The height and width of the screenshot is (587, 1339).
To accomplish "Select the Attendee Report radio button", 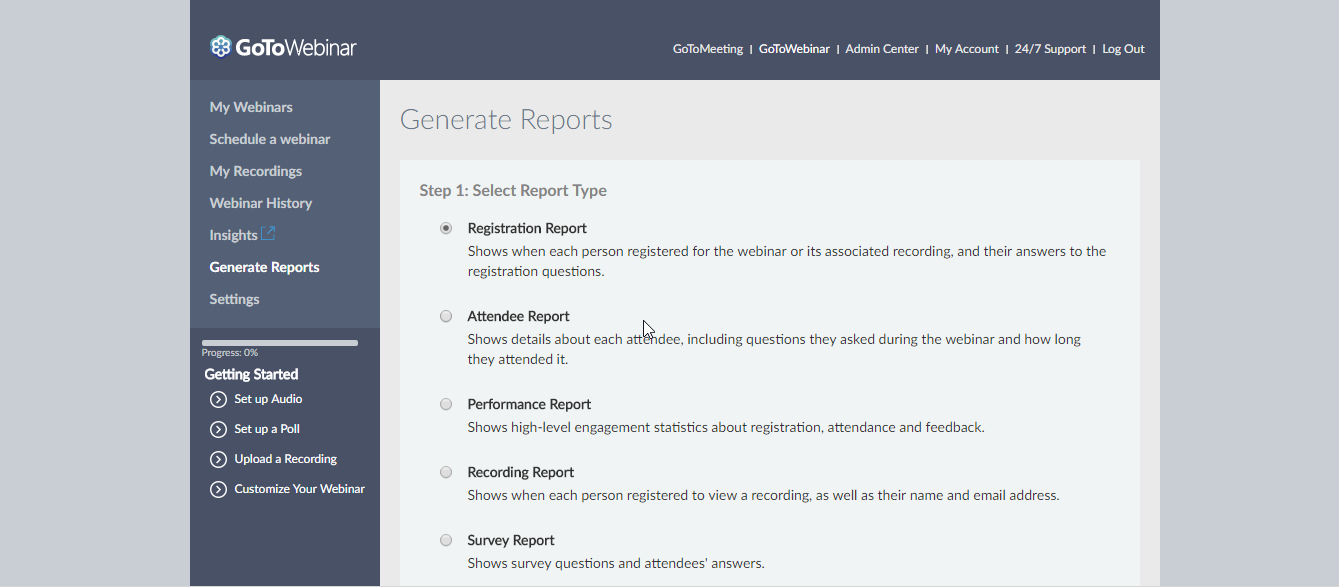I will 446,316.
